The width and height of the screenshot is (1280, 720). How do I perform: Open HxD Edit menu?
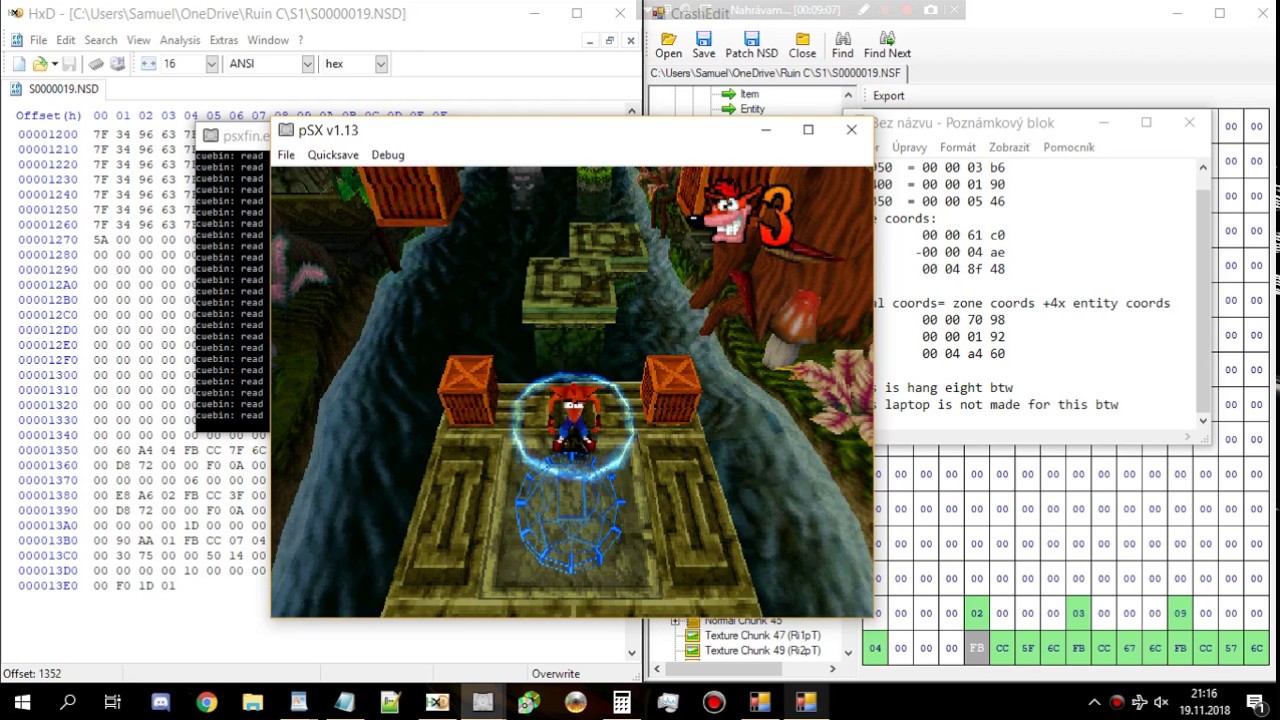(65, 40)
